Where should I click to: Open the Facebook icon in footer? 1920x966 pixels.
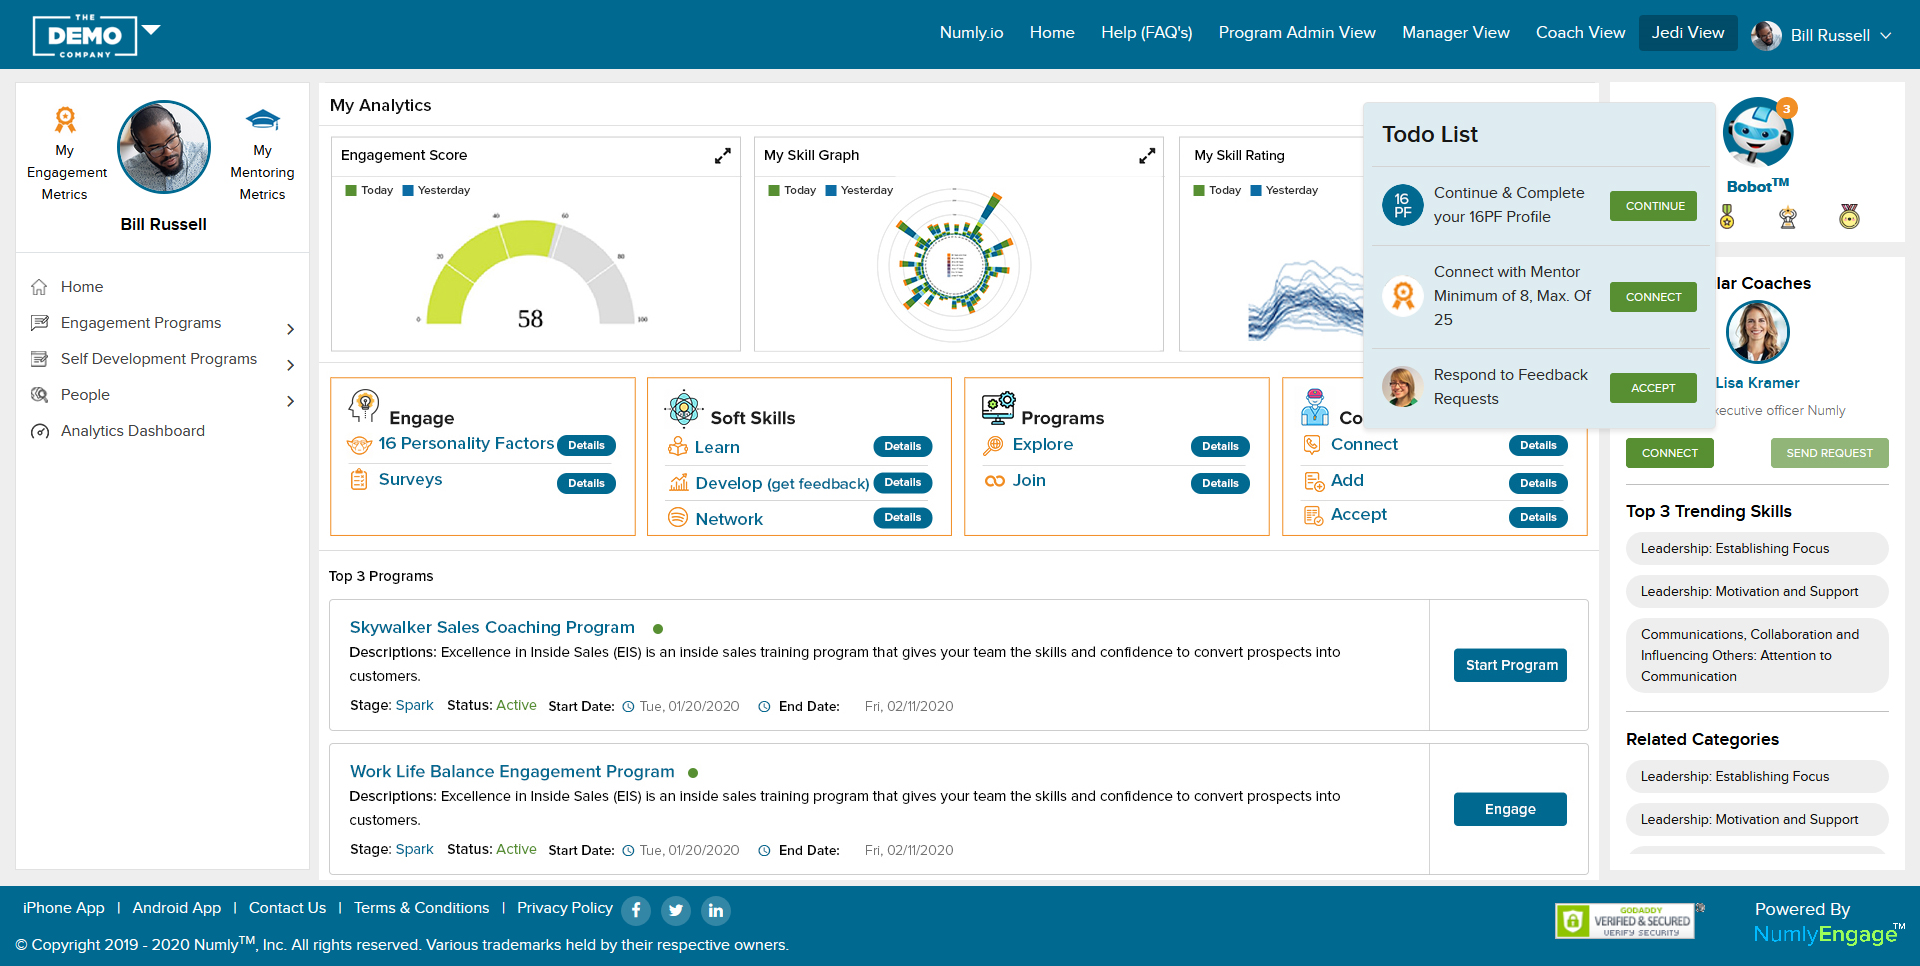636,910
